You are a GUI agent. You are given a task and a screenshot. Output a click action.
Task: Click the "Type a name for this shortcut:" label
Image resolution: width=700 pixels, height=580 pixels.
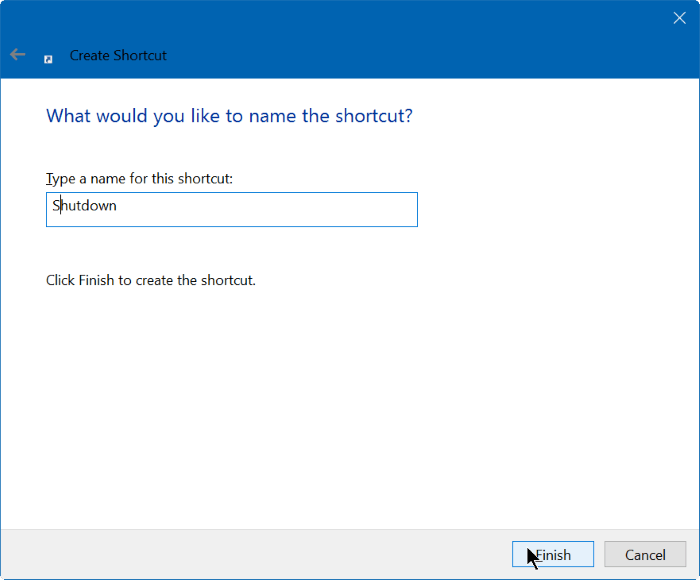coord(139,178)
